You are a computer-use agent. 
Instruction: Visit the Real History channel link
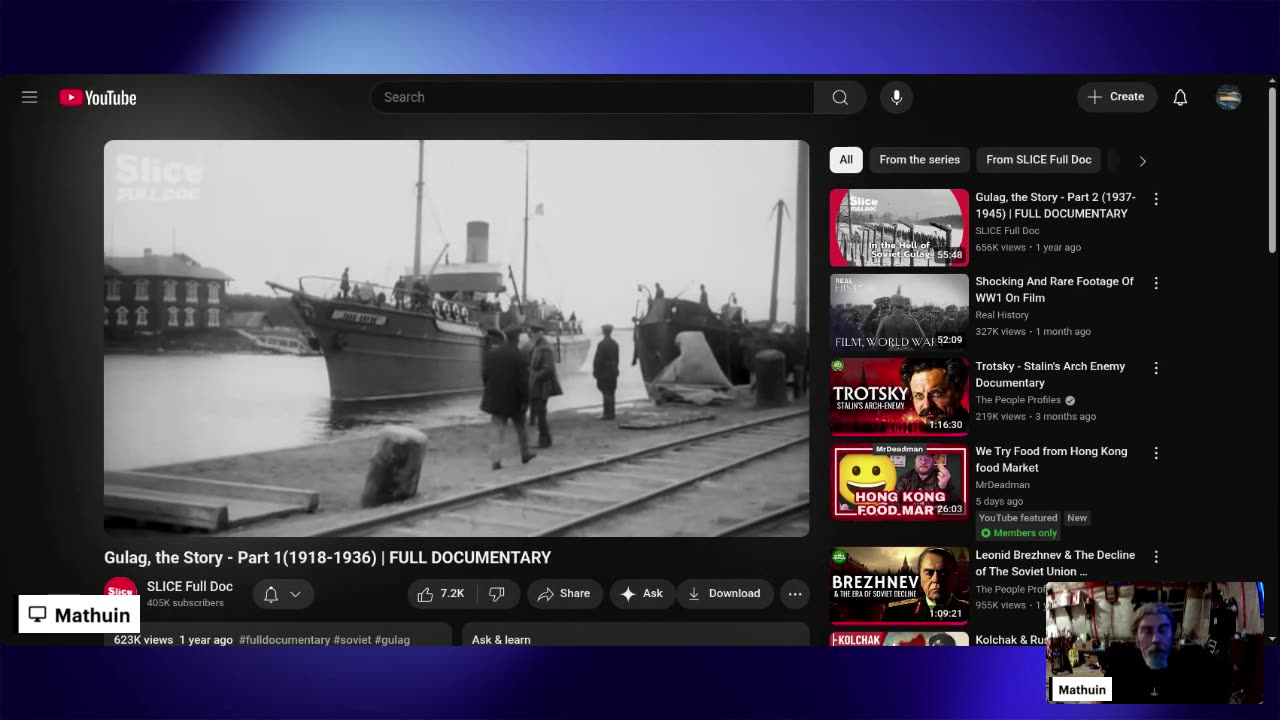(x=1002, y=315)
